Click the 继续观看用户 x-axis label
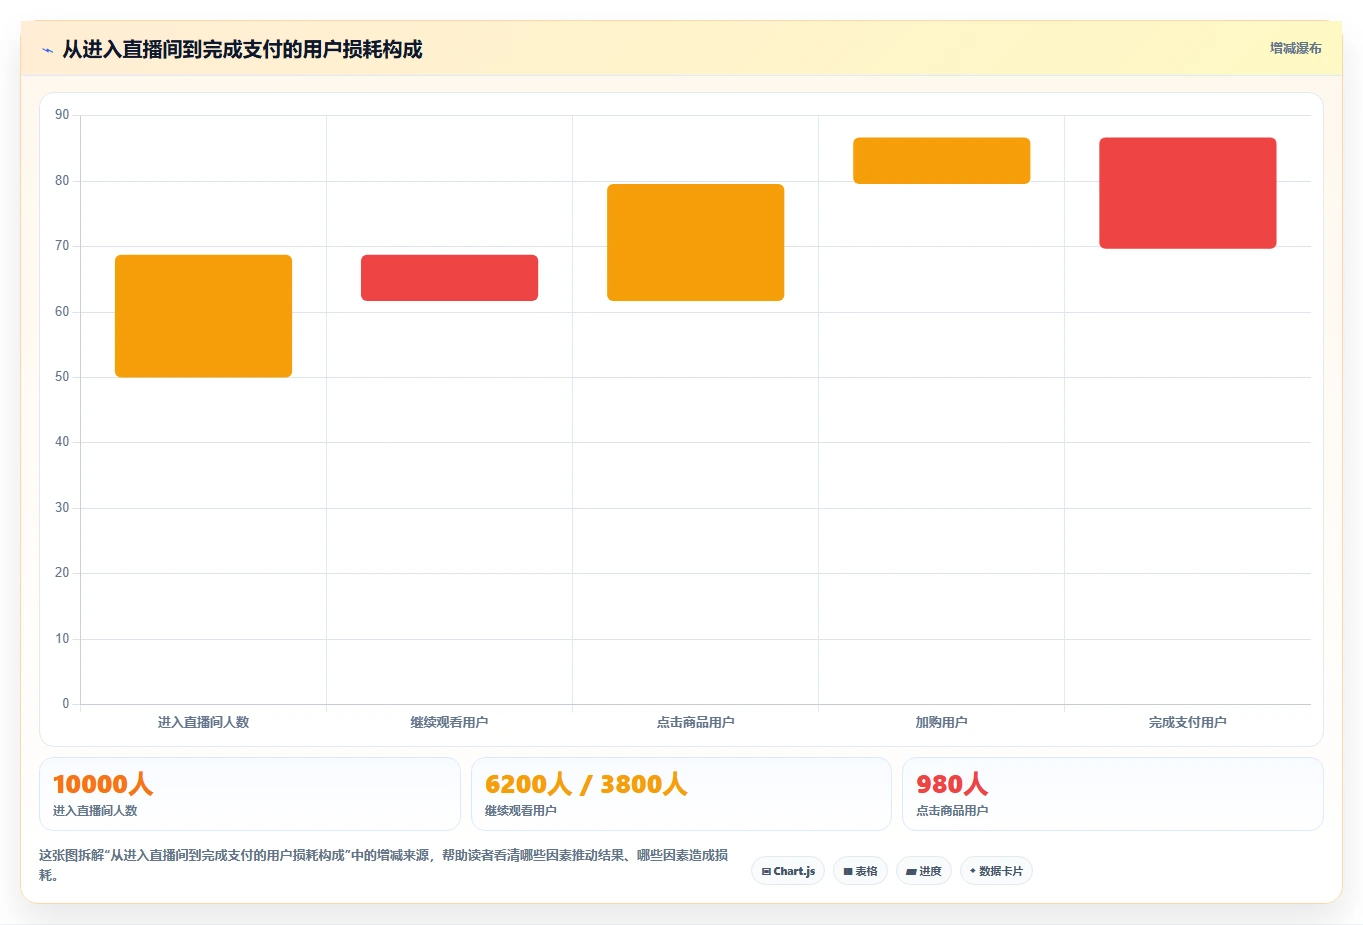Screen dimensions: 1363x925 point(449,722)
